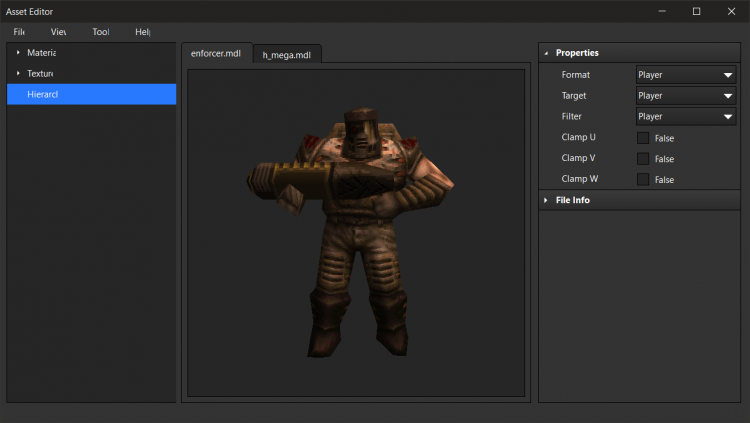Minimize the Asset Editor window
The image size is (750, 423).
pos(662,11)
